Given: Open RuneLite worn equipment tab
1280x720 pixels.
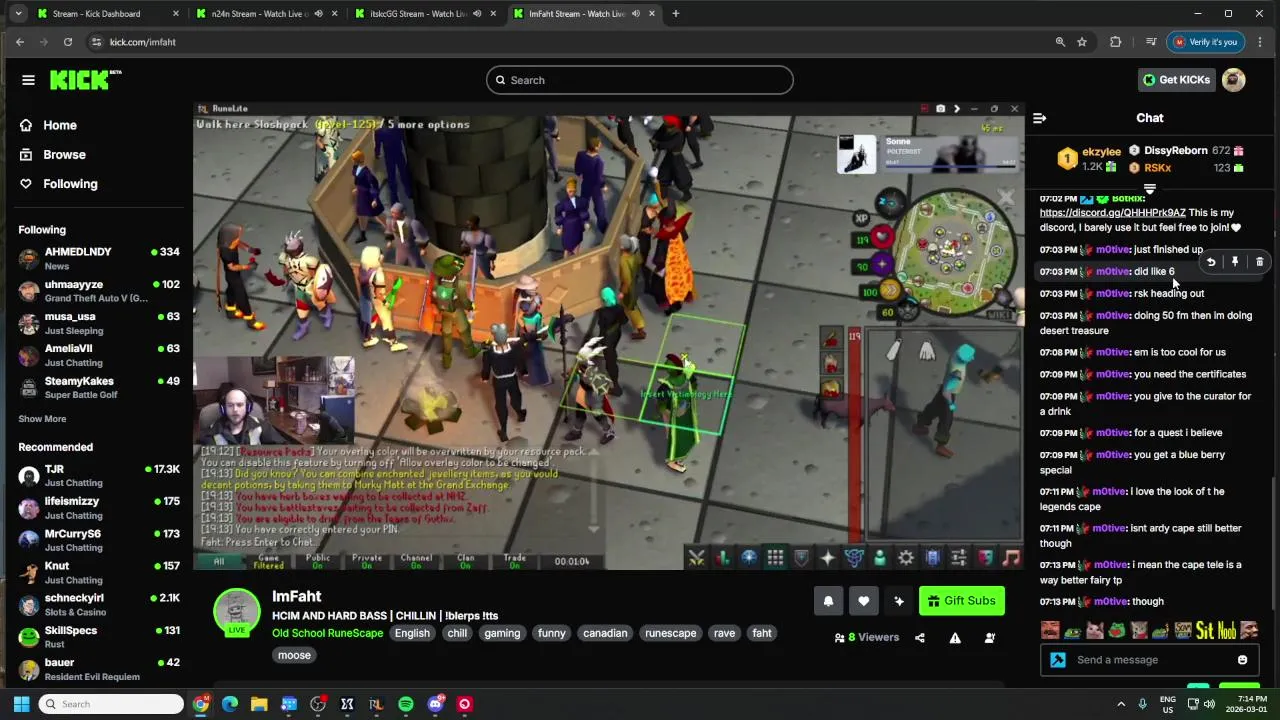Looking at the screenshot, I should coord(801,558).
